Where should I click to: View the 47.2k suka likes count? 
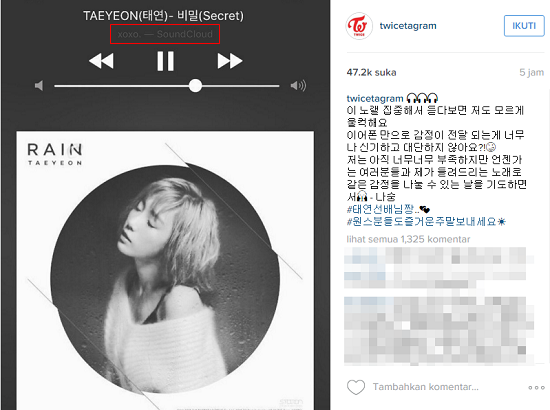(371, 73)
